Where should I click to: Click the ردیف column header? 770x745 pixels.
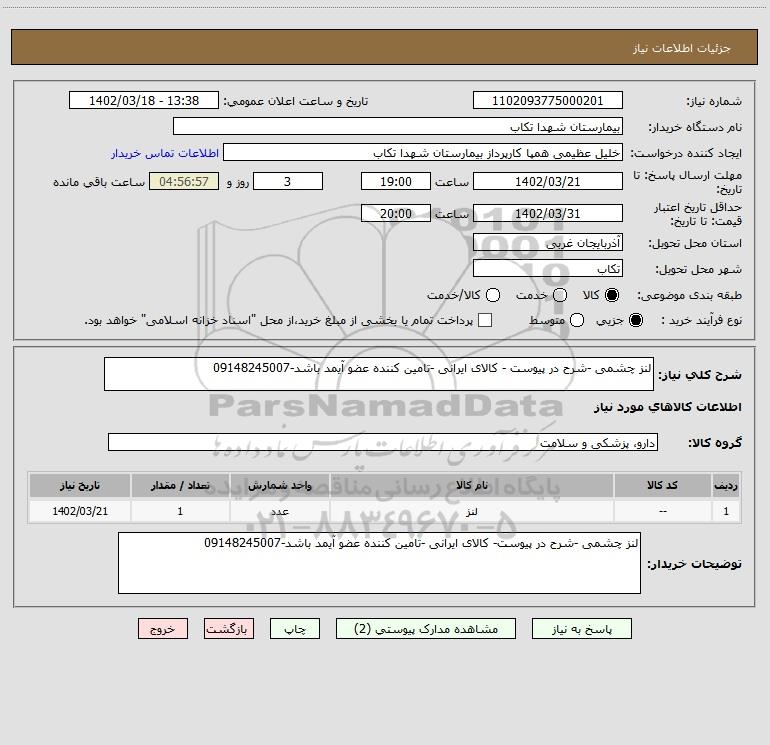click(x=726, y=485)
